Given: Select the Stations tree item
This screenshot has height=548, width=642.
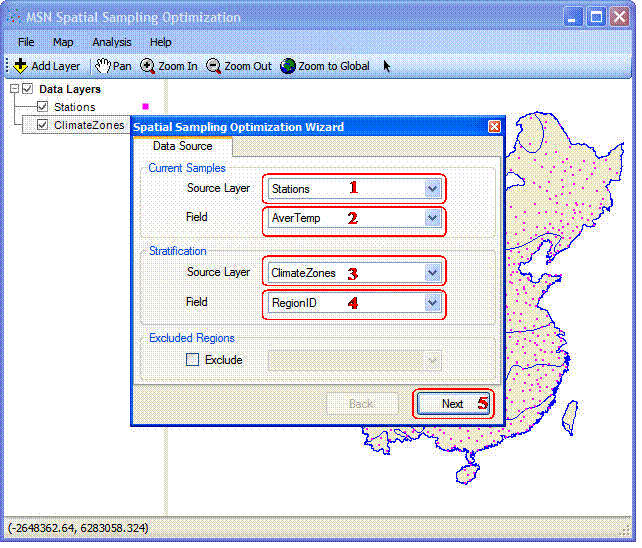Looking at the screenshot, I should coord(75,107).
